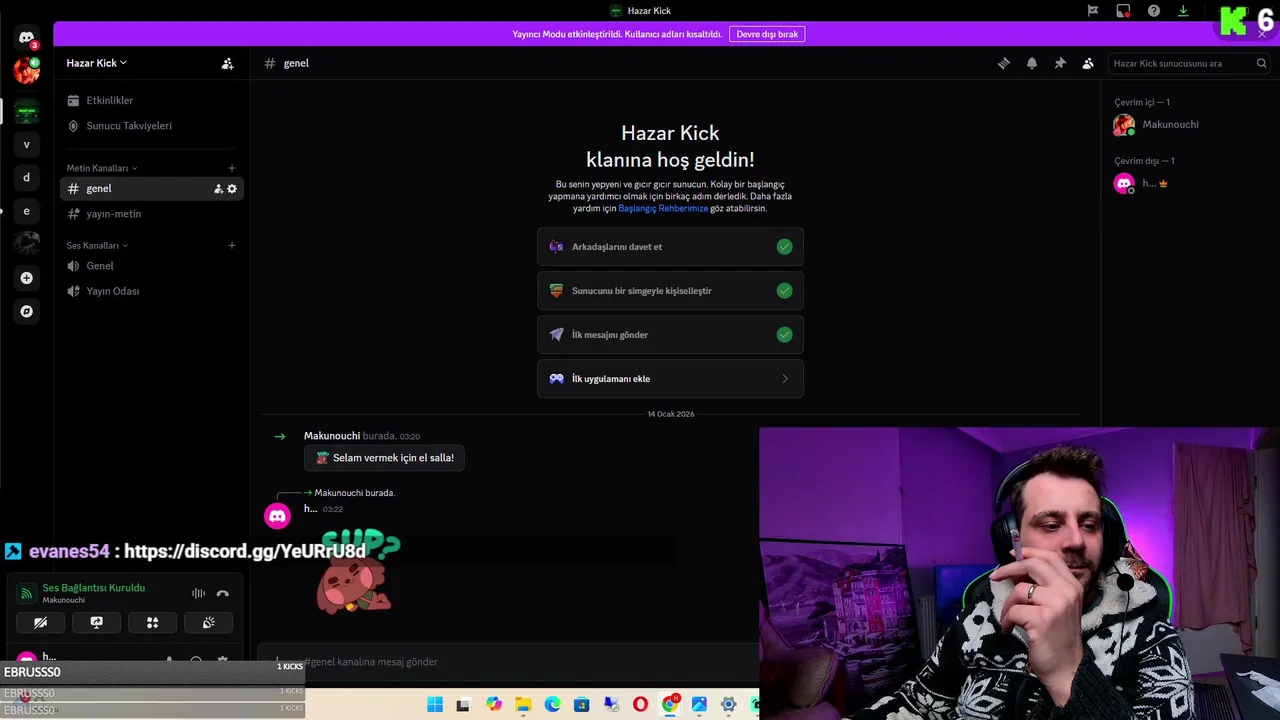
Task: Open Chrome from taskbar
Action: 670,705
